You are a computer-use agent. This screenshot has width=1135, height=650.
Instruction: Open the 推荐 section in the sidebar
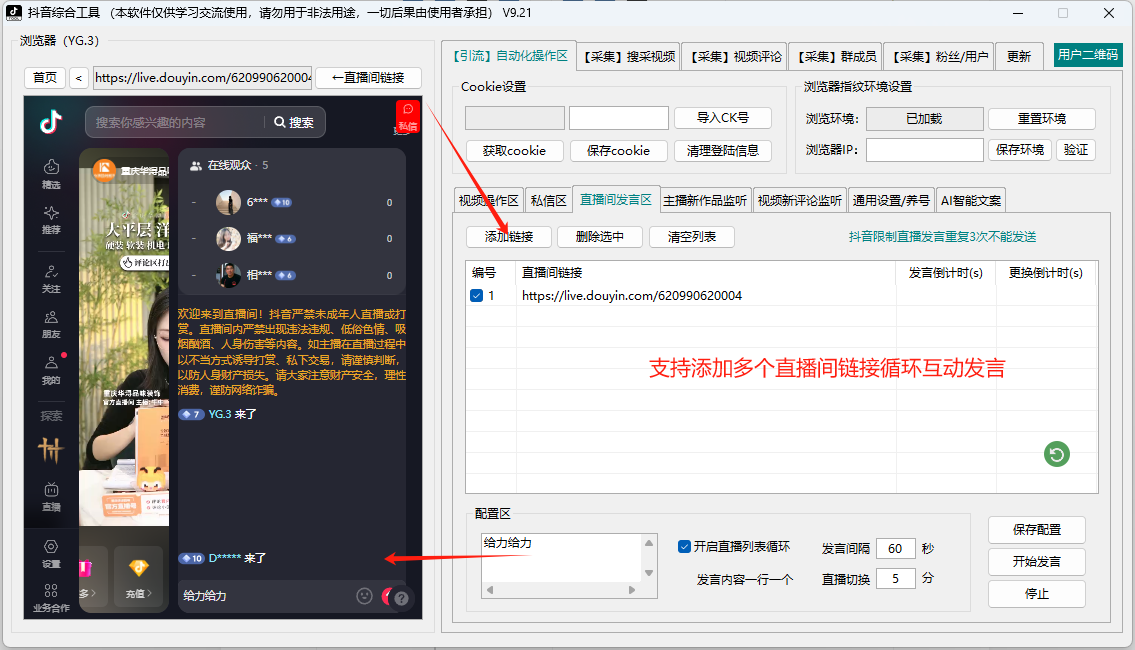(51, 213)
